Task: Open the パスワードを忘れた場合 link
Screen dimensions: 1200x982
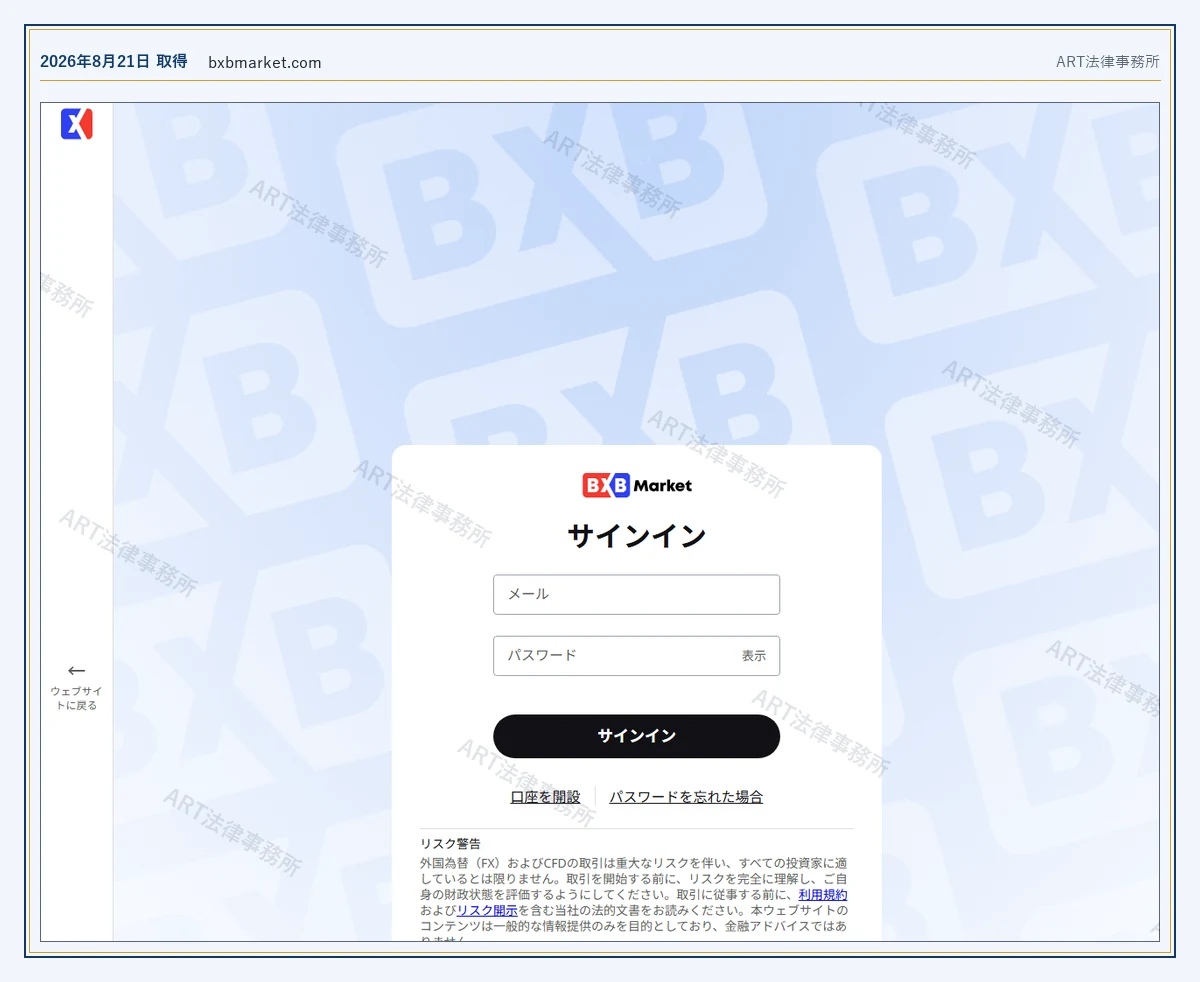Action: pos(686,797)
